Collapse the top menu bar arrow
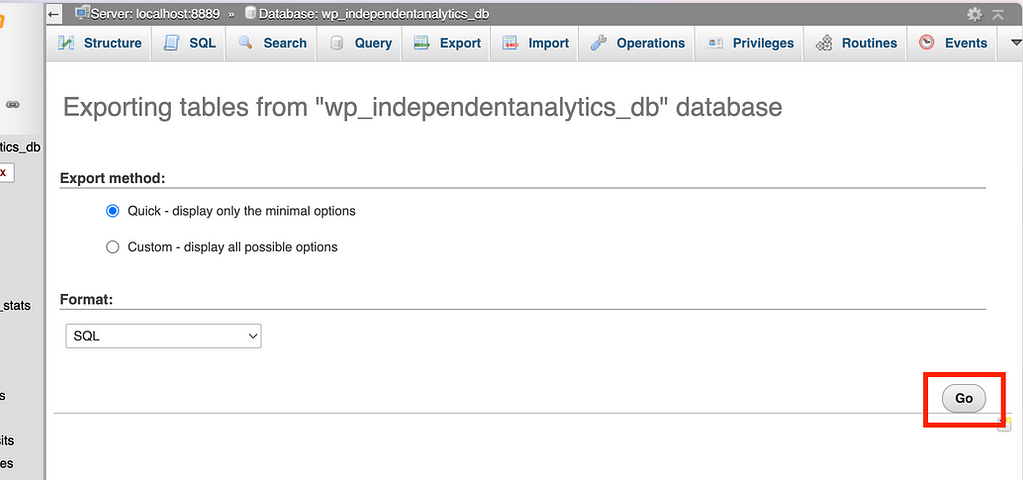Image resolution: width=1023 pixels, height=480 pixels. point(998,14)
